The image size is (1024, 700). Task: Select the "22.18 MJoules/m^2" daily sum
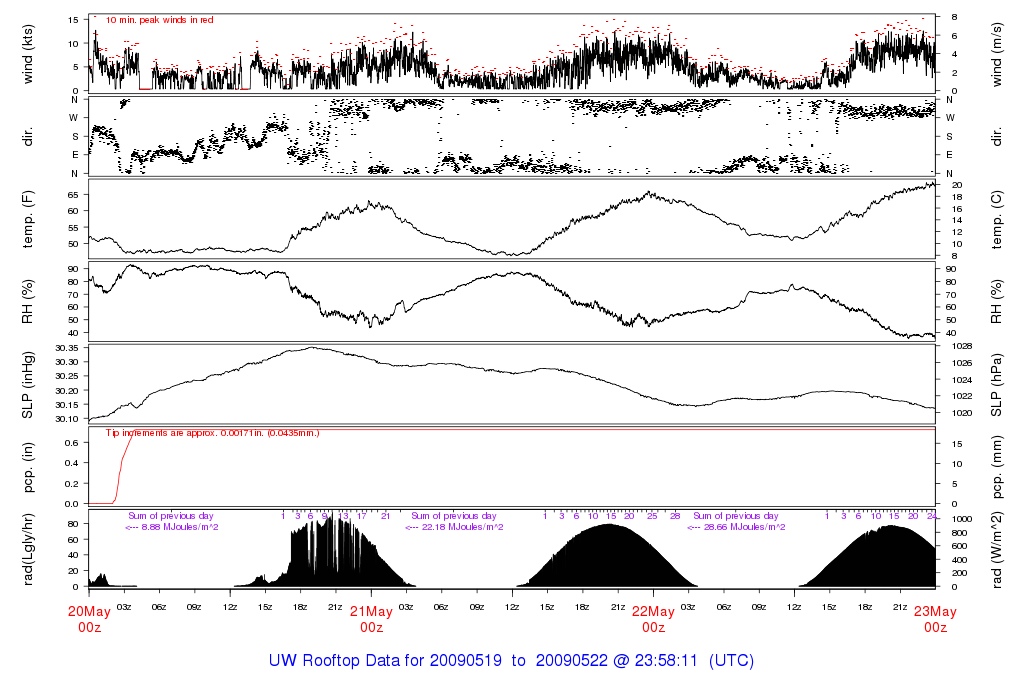(462, 527)
